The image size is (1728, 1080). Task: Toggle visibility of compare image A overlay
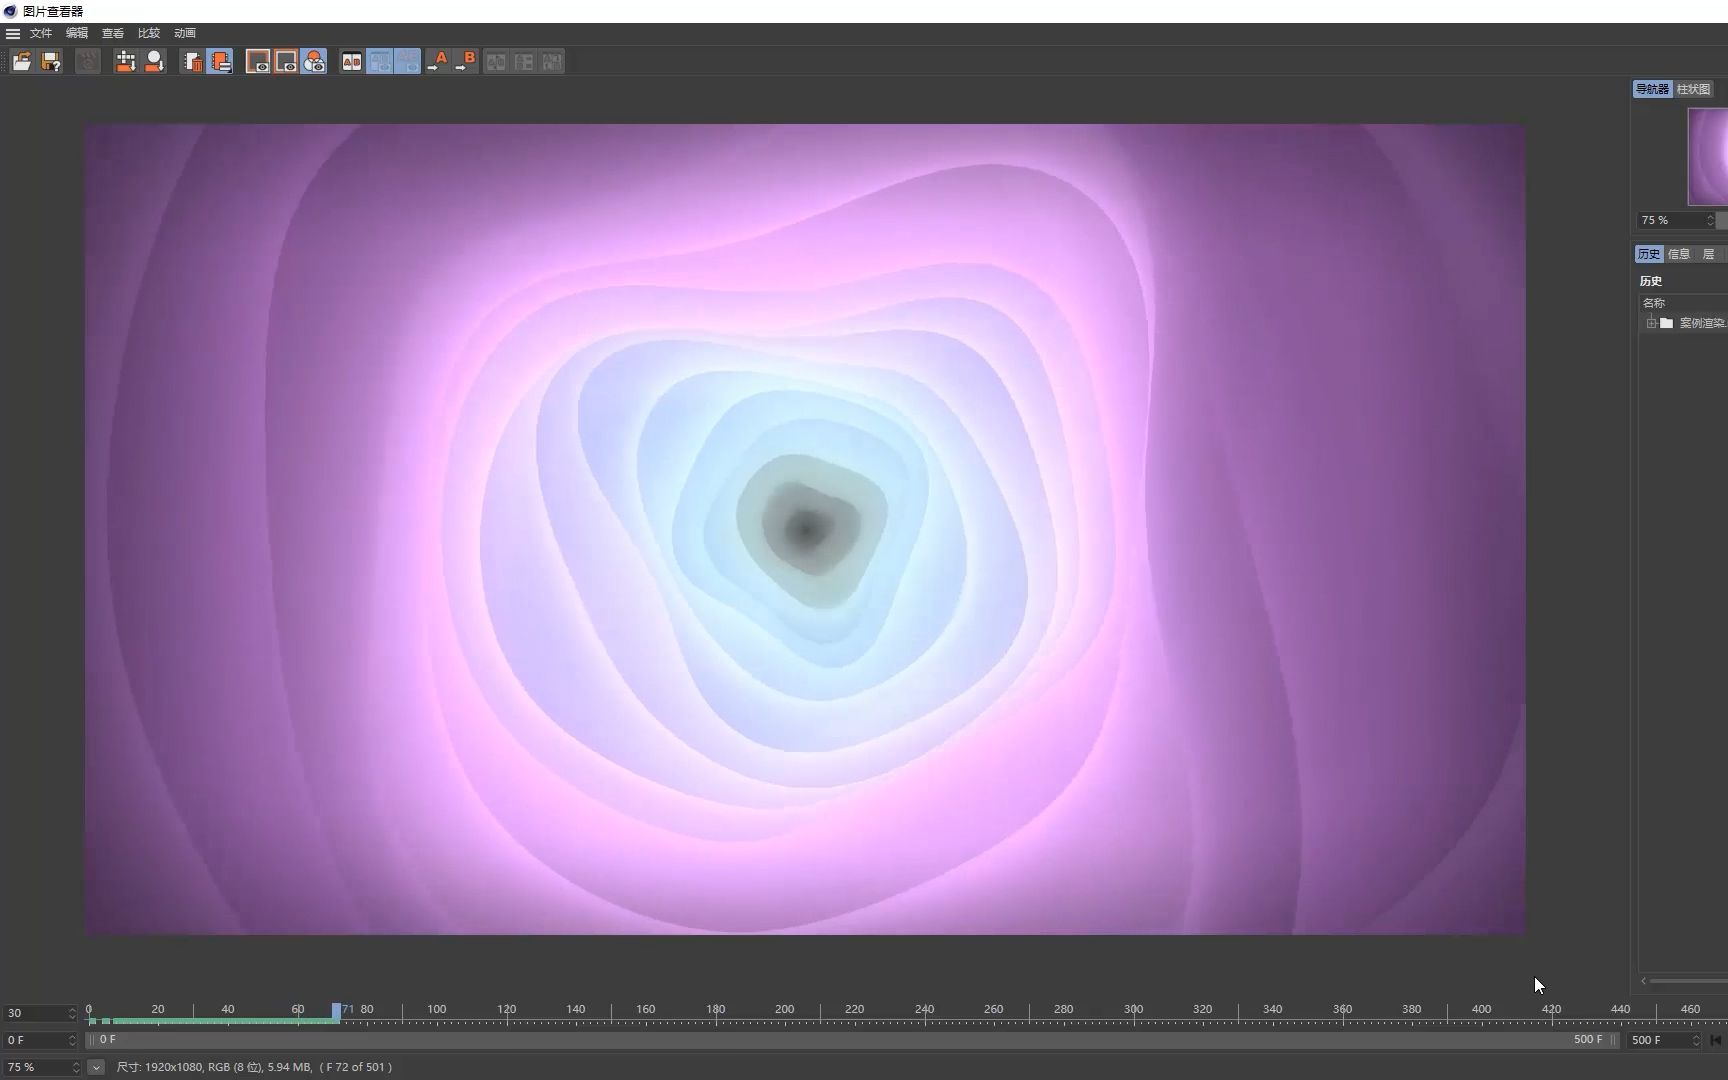(259, 61)
